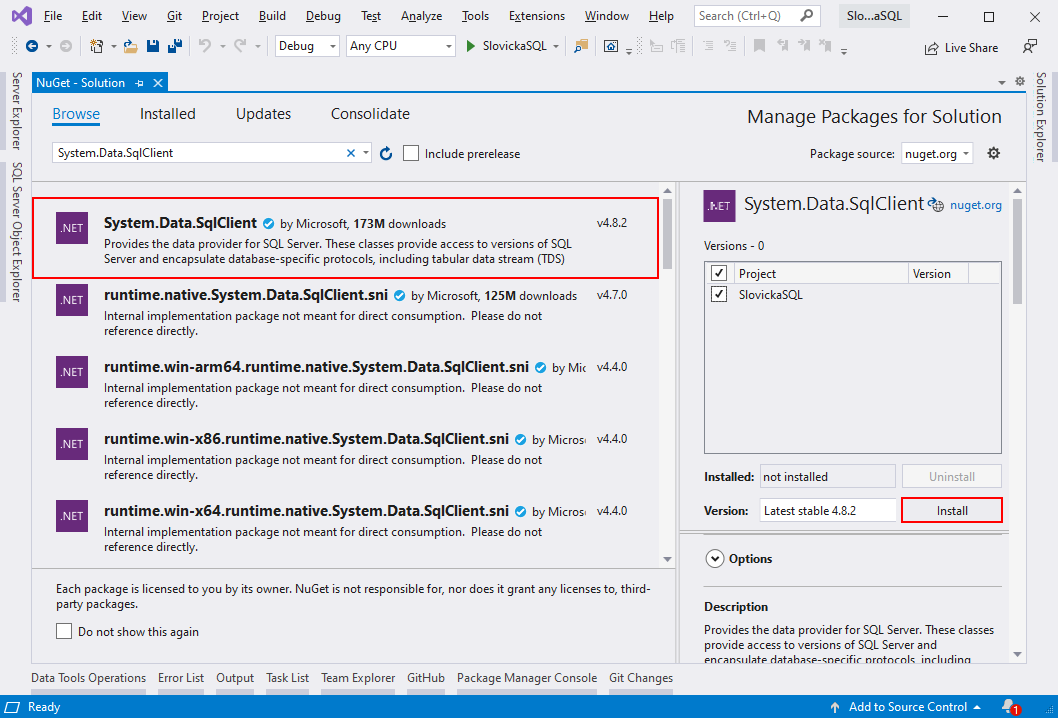Uncheck the SlovickaSQL project checkbox
Viewport: 1058px width, 718px height.
coord(719,294)
